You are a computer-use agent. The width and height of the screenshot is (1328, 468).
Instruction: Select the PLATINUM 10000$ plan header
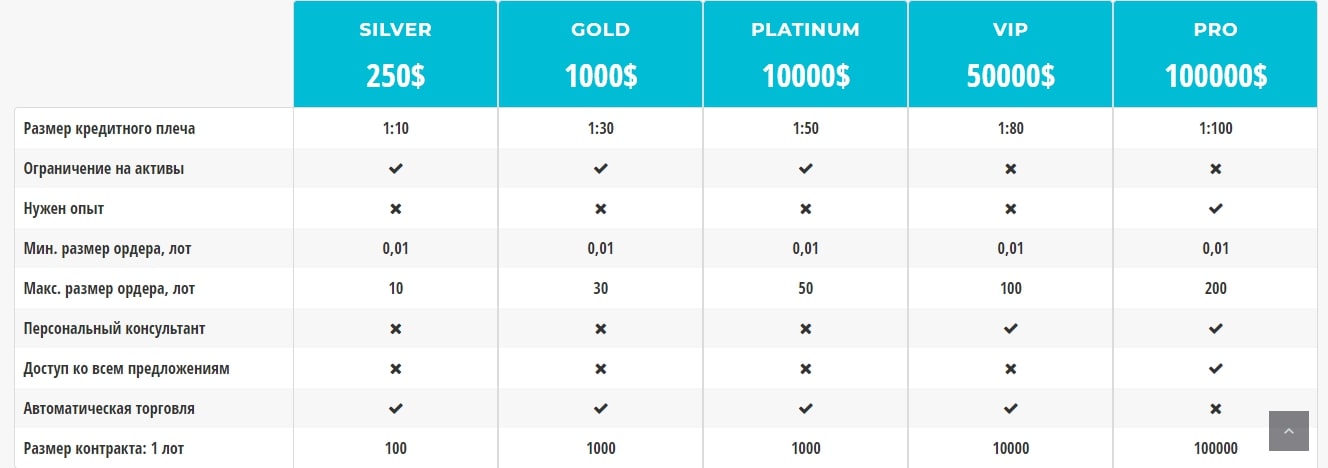pos(805,54)
